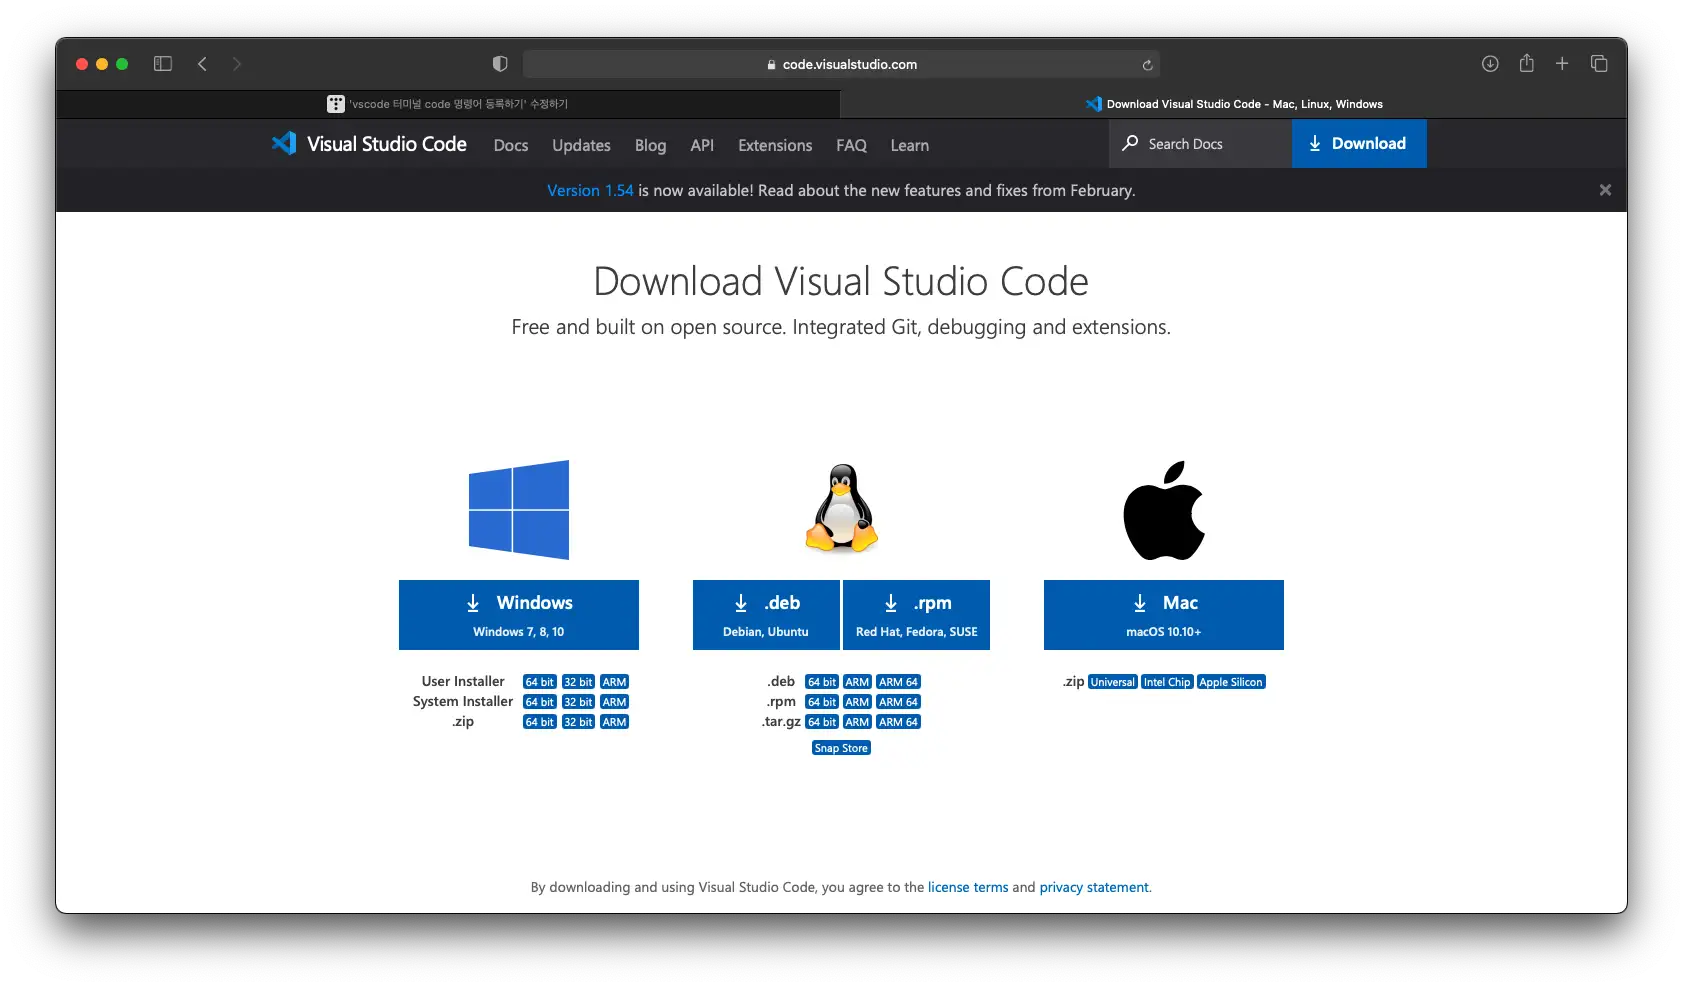Open the Docs menu item
The height and width of the screenshot is (987, 1683).
(x=511, y=145)
